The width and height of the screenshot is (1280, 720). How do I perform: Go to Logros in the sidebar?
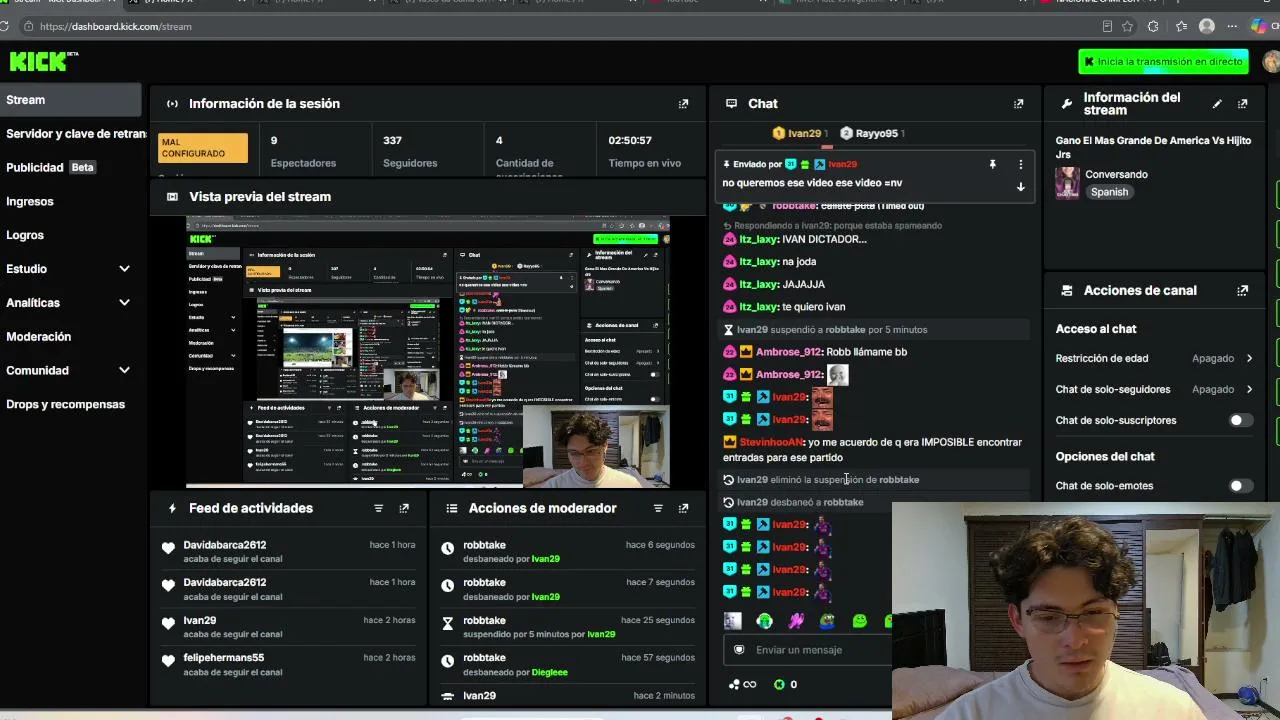click(25, 236)
